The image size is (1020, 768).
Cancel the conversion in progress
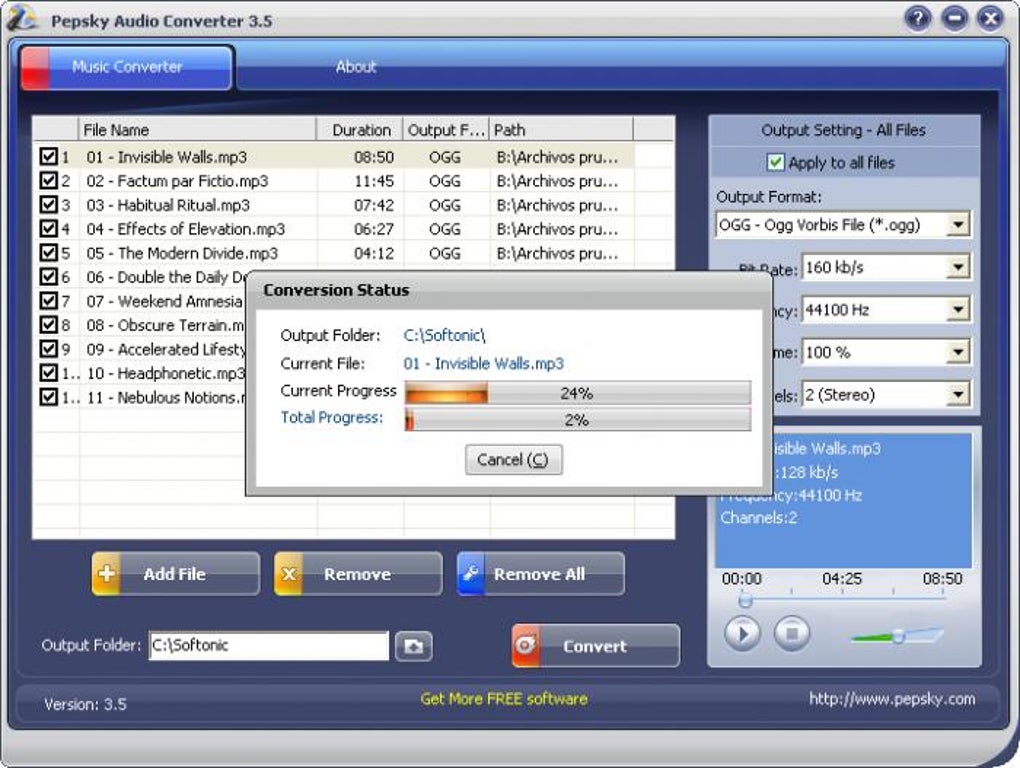pos(513,460)
